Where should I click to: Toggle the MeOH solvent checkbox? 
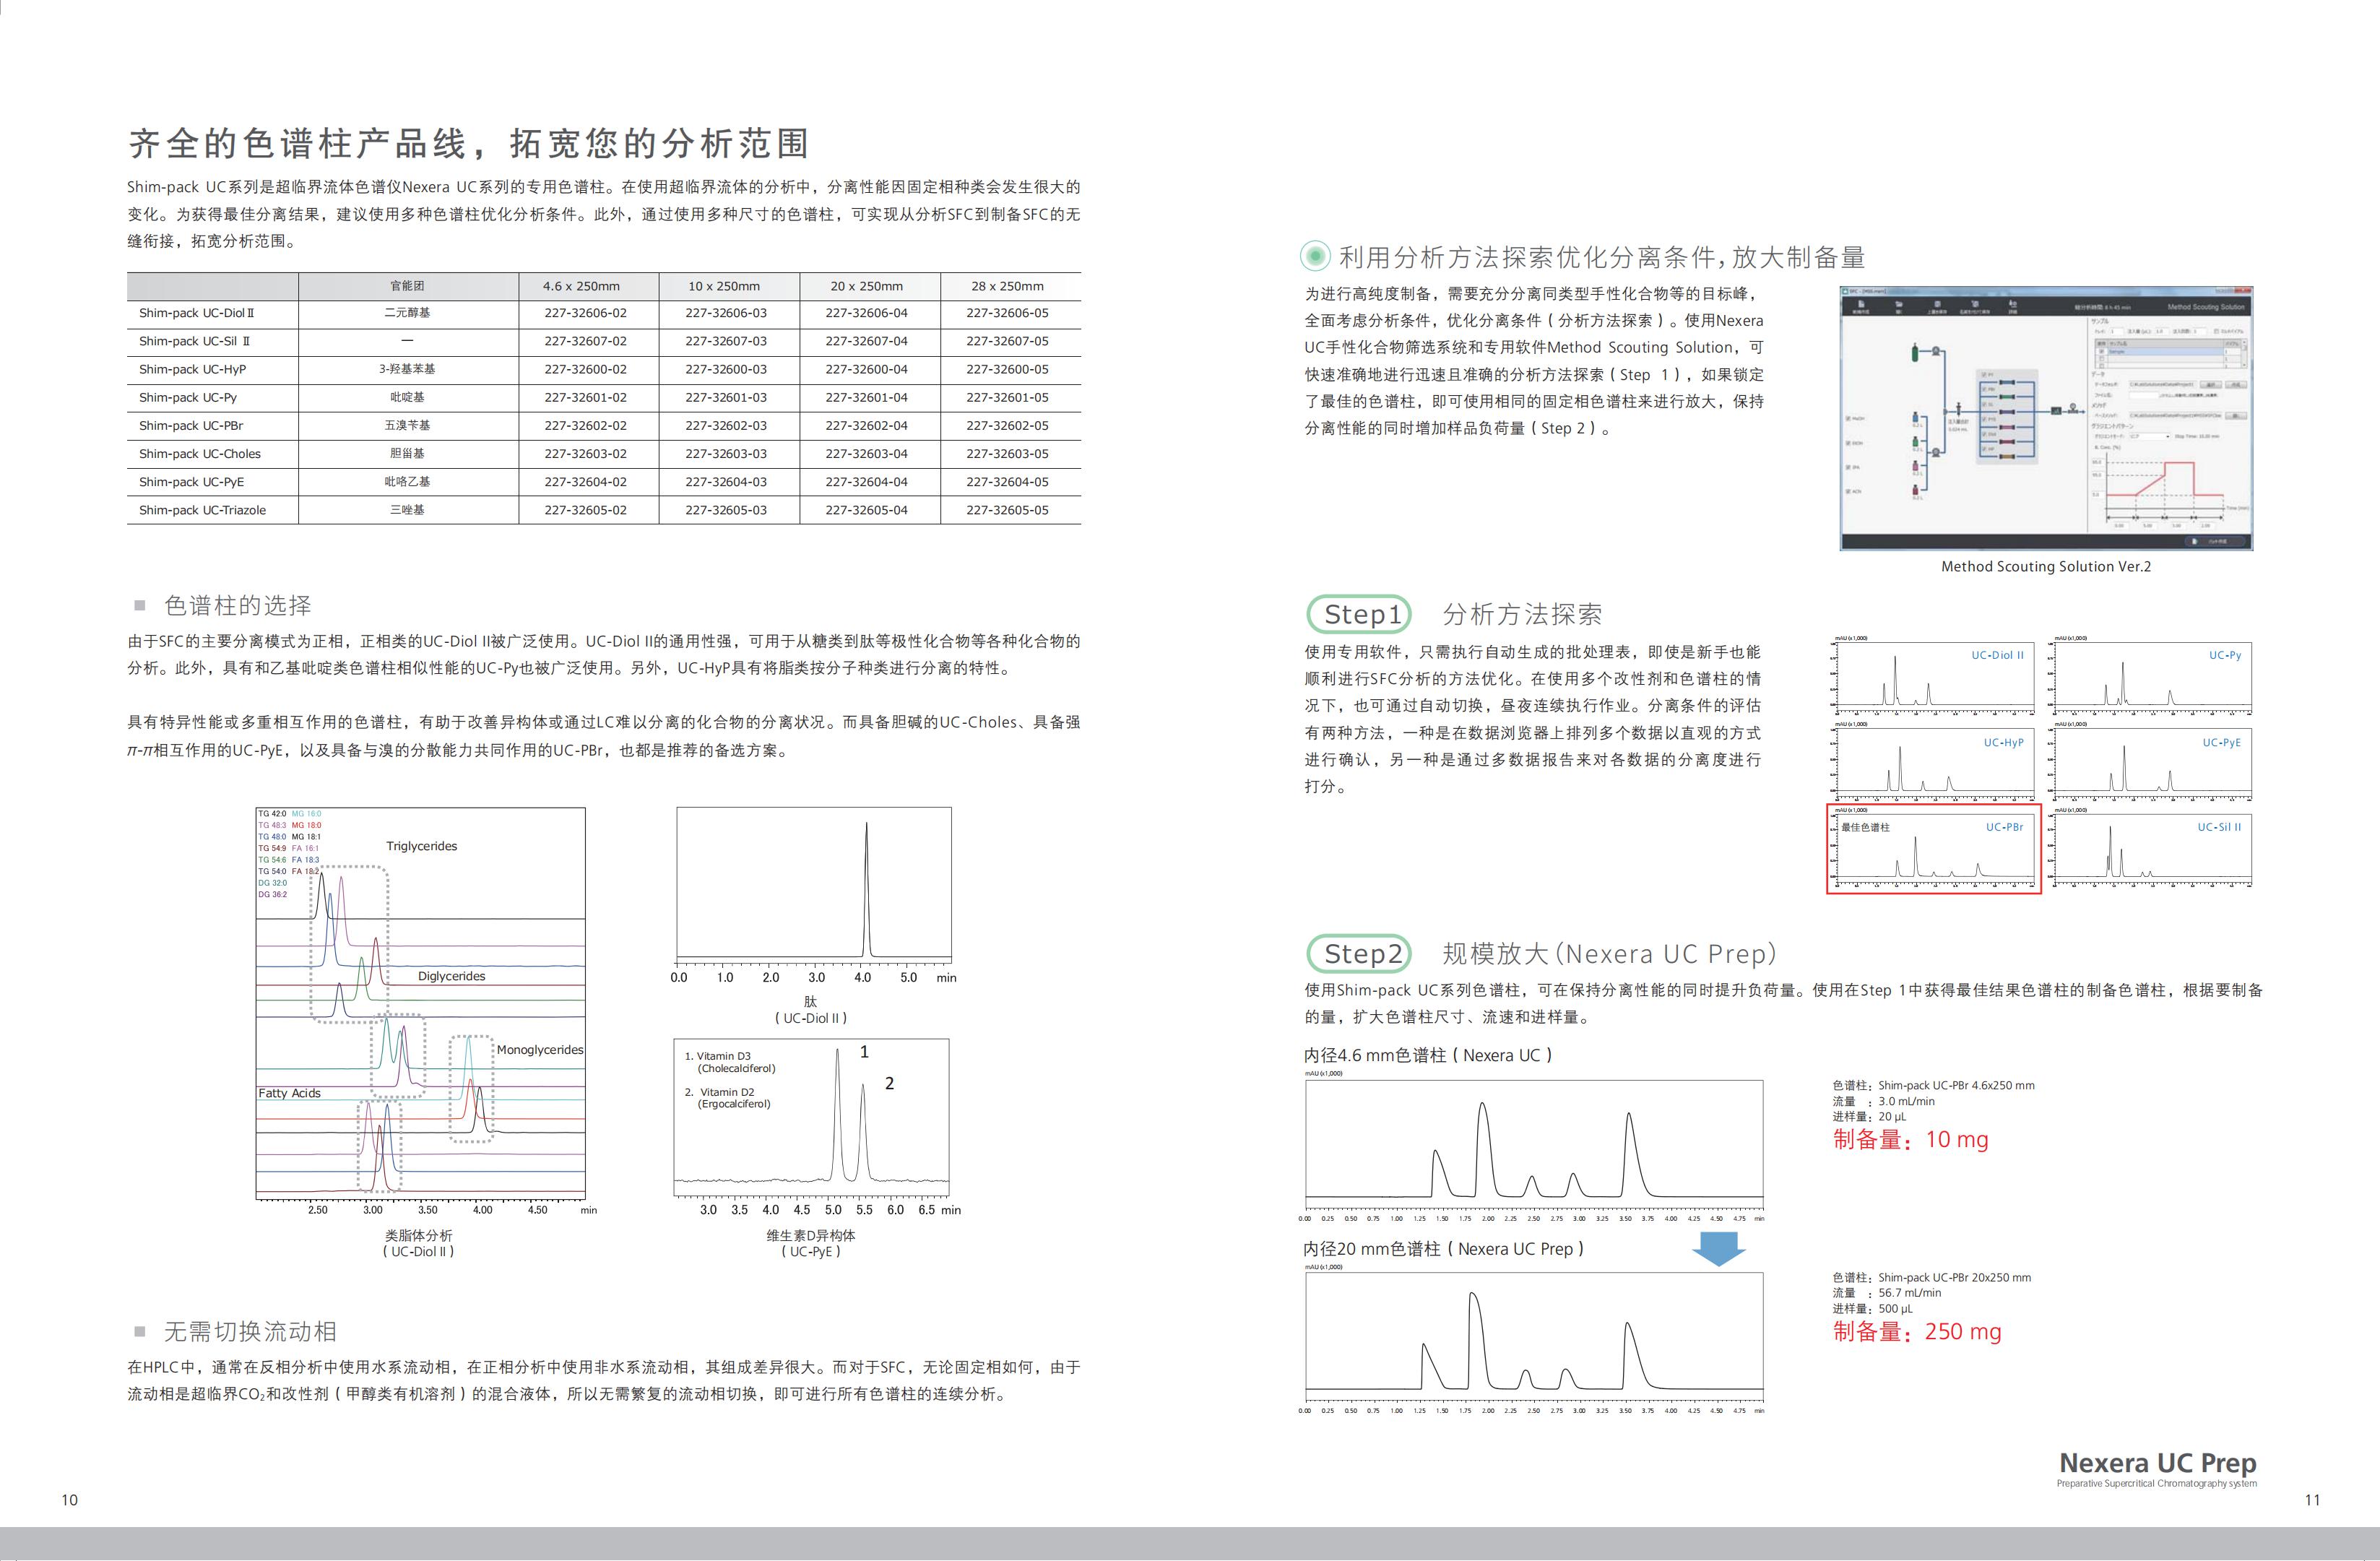(x=1848, y=419)
